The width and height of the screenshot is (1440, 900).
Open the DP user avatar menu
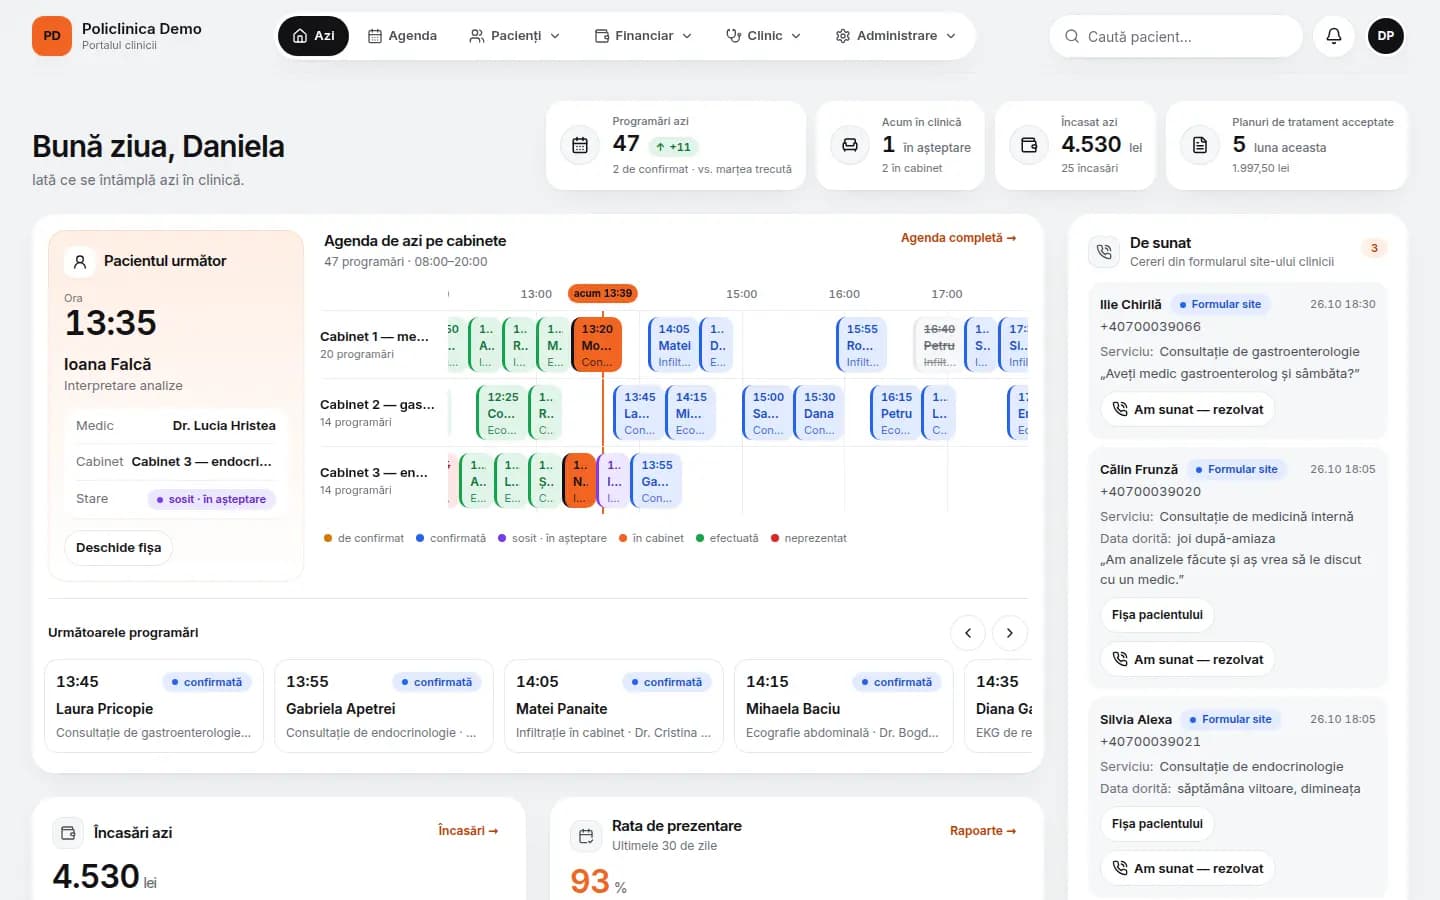pos(1386,36)
